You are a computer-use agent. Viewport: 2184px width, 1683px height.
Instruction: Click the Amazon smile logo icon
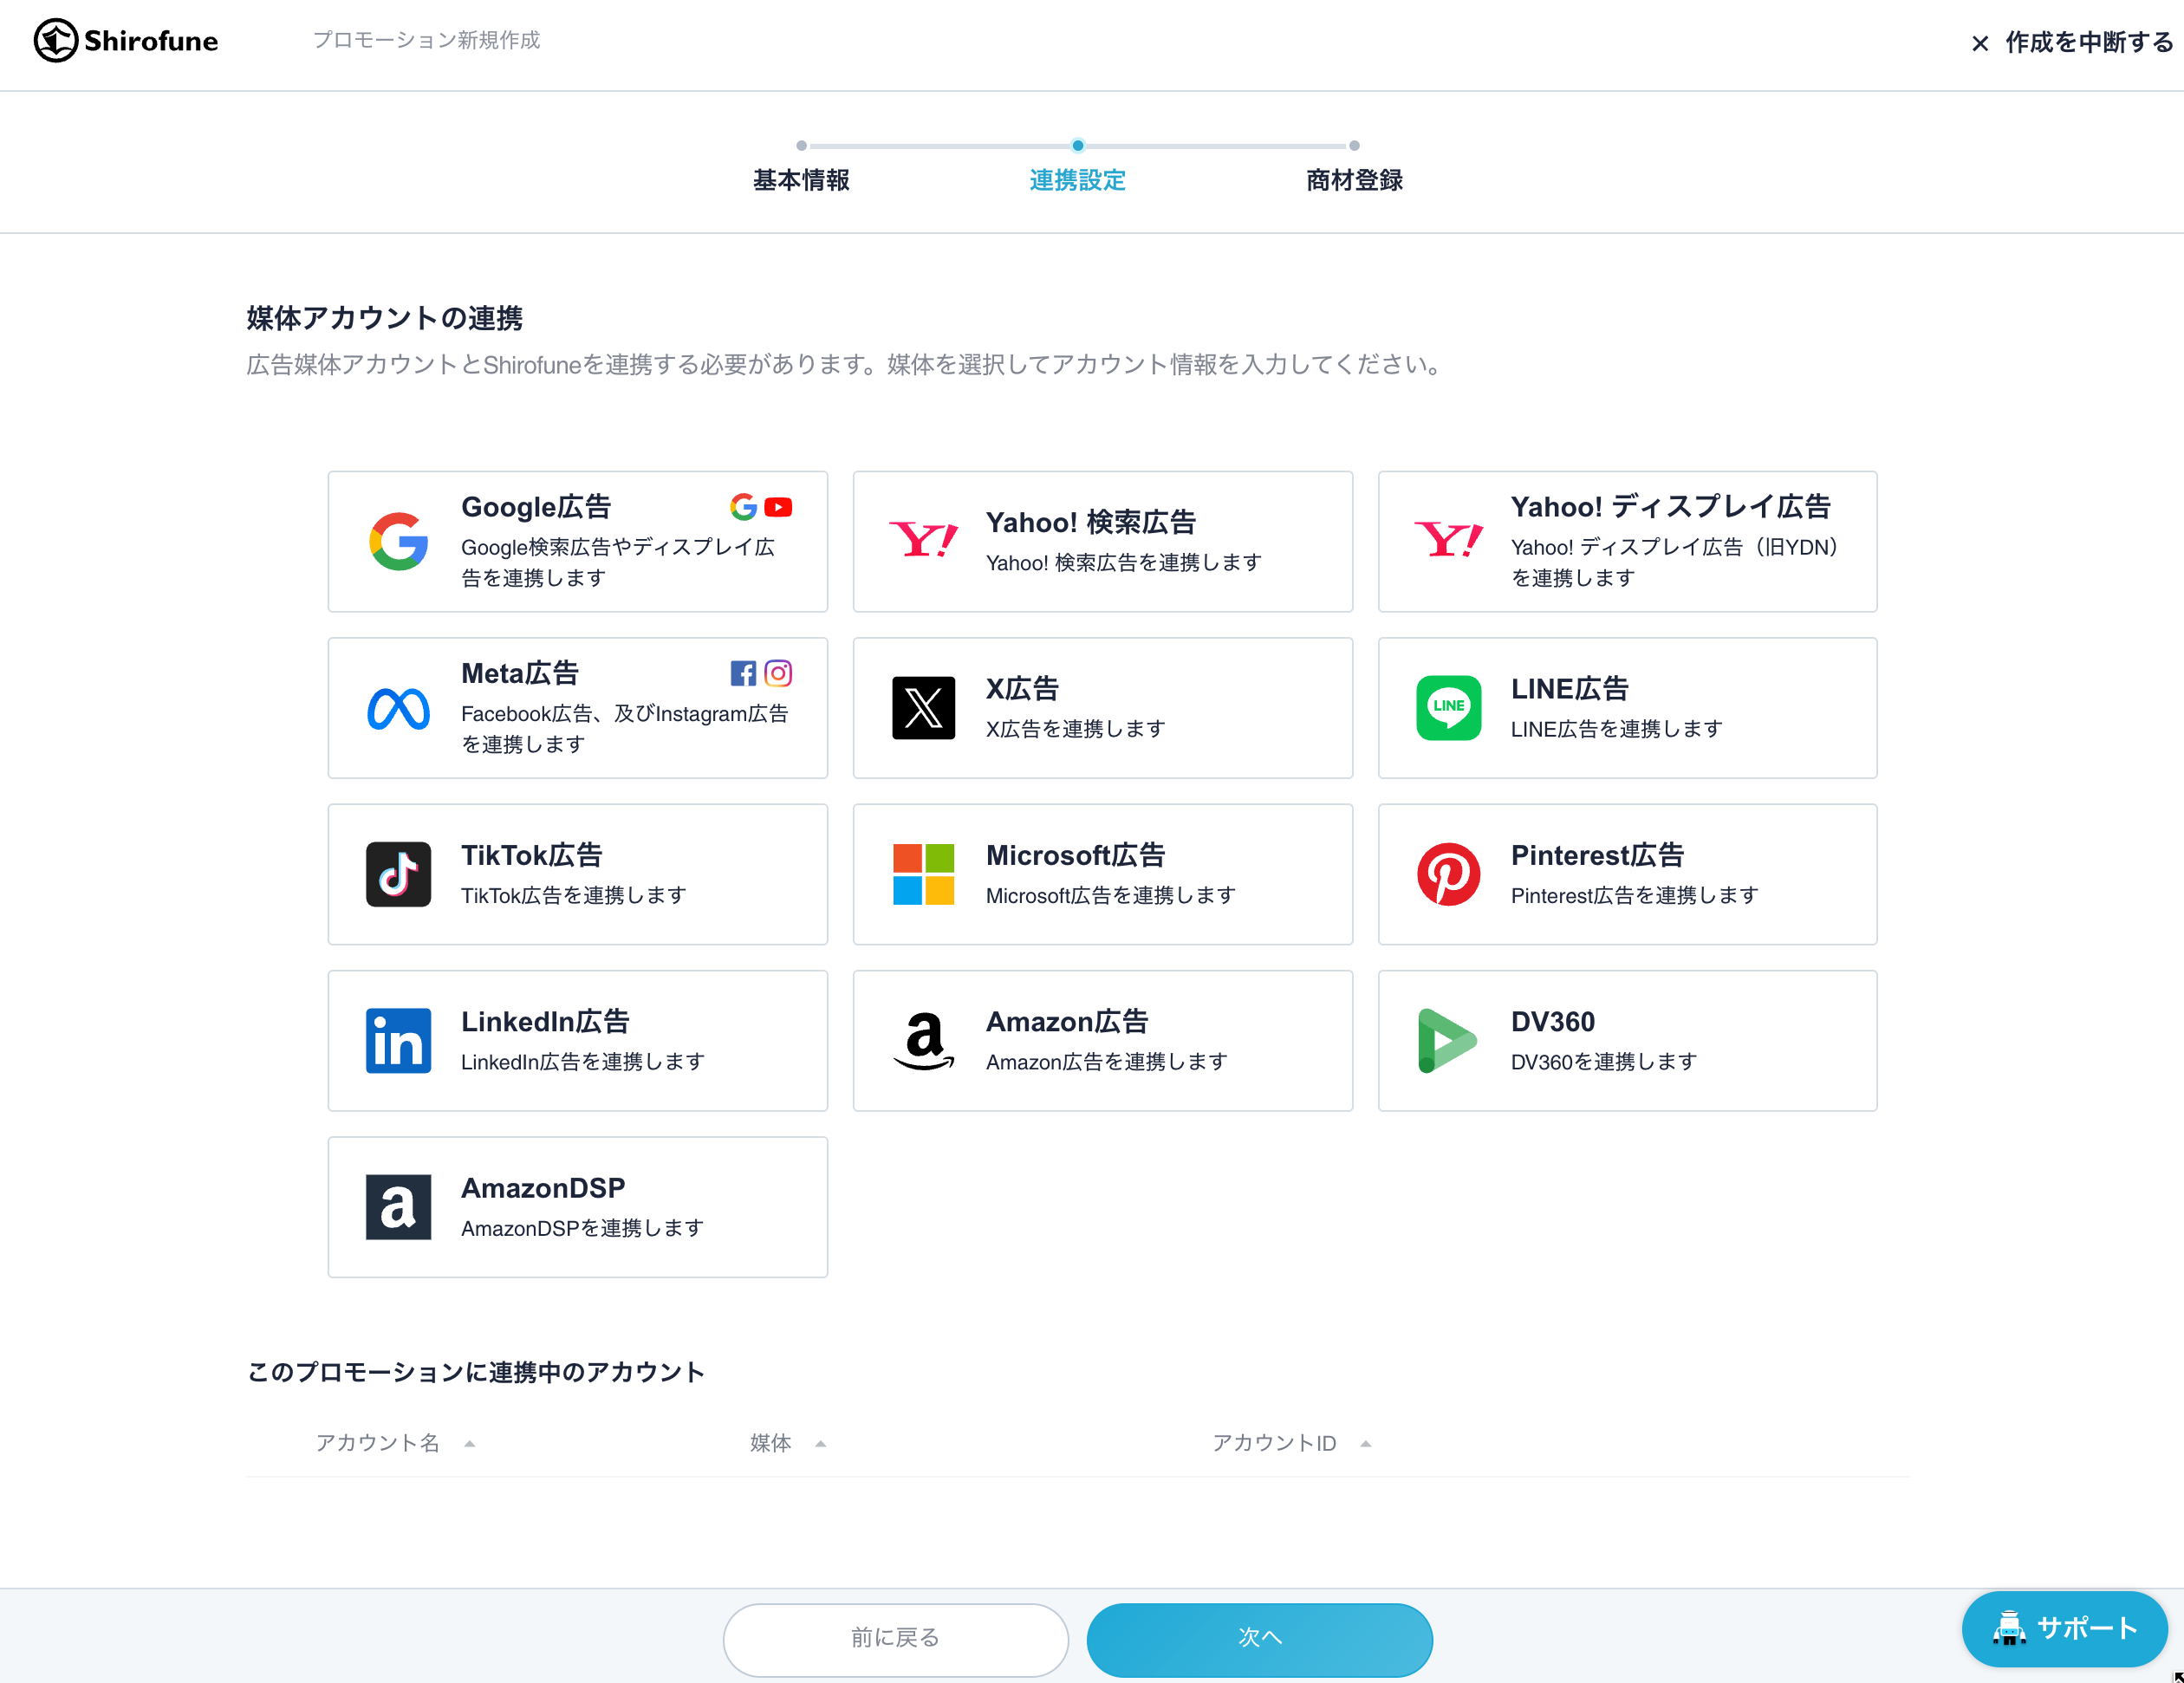(x=923, y=1041)
